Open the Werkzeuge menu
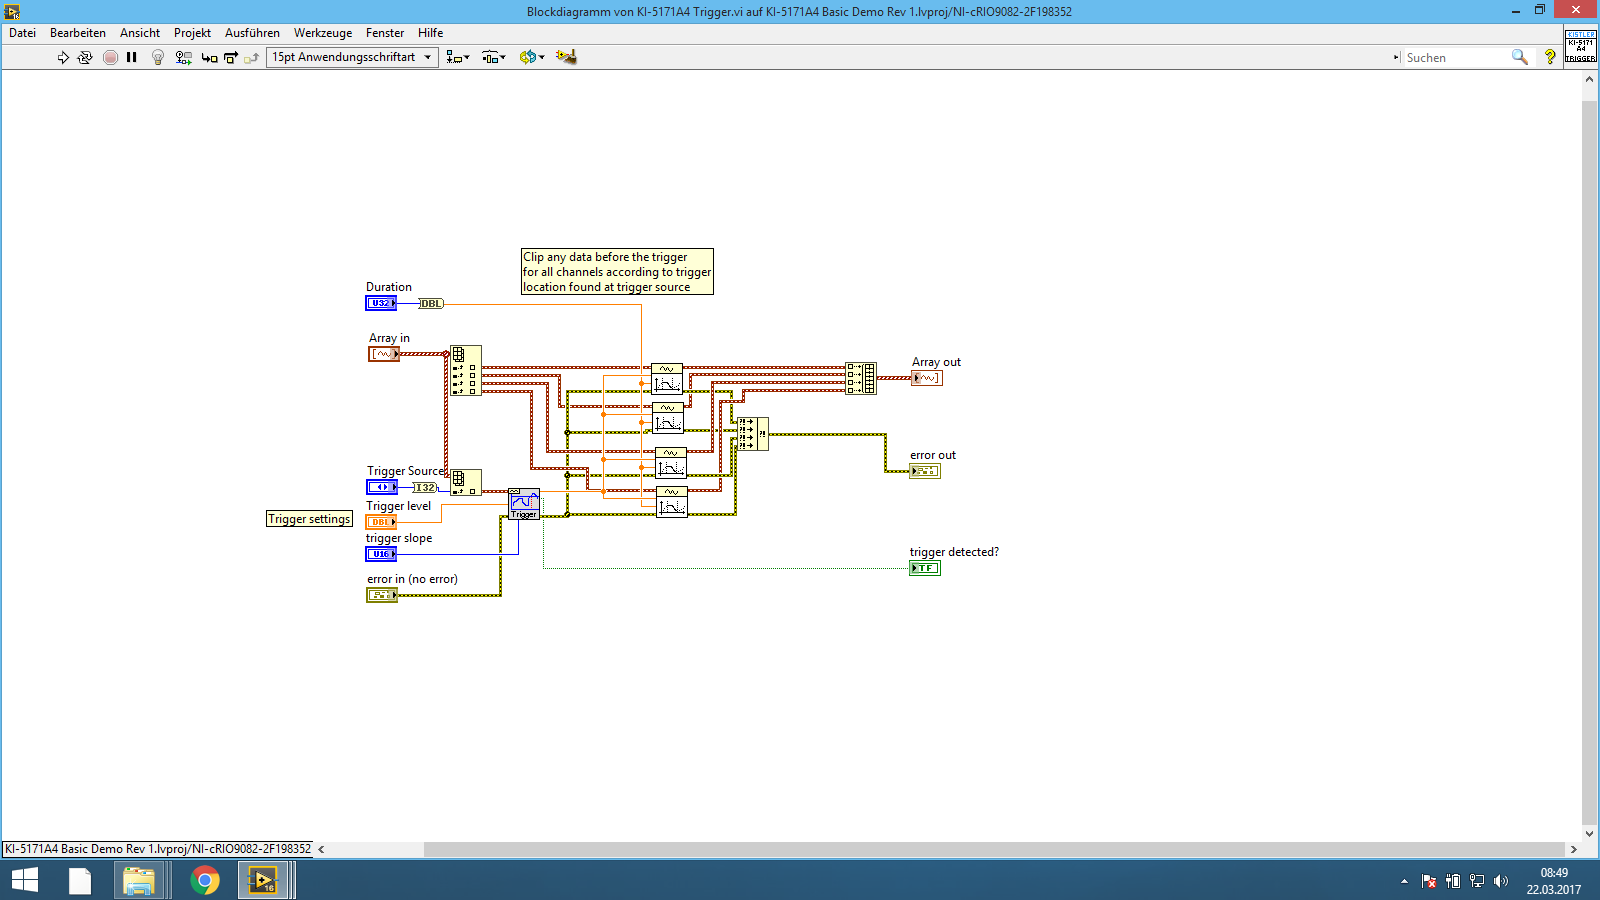Image resolution: width=1600 pixels, height=900 pixels. pos(322,33)
